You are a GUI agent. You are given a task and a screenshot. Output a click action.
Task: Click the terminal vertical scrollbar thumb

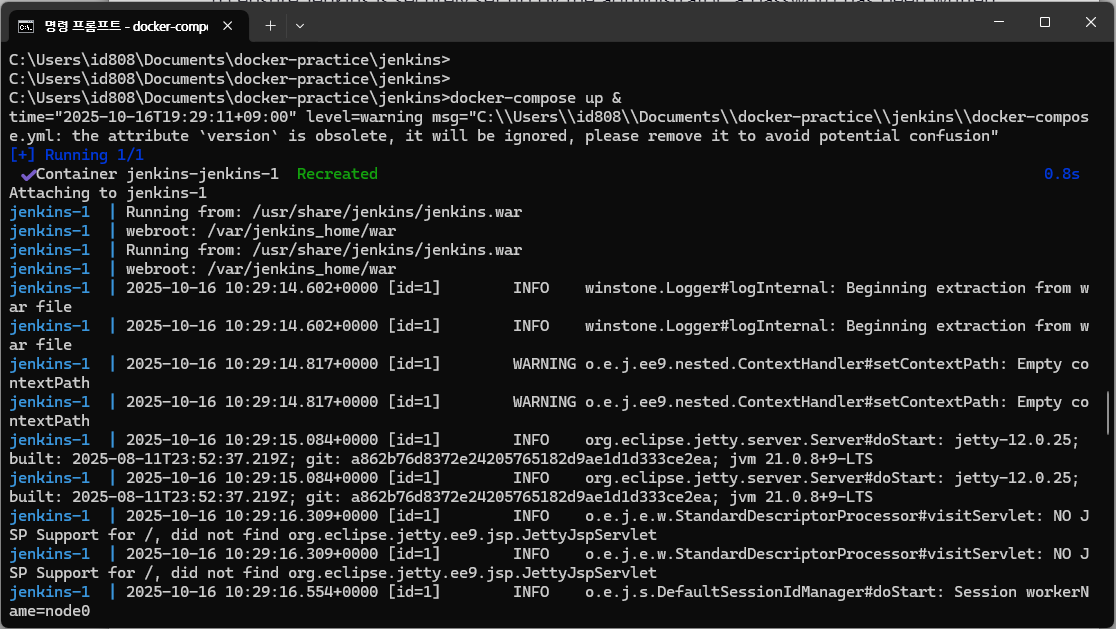point(1108,413)
